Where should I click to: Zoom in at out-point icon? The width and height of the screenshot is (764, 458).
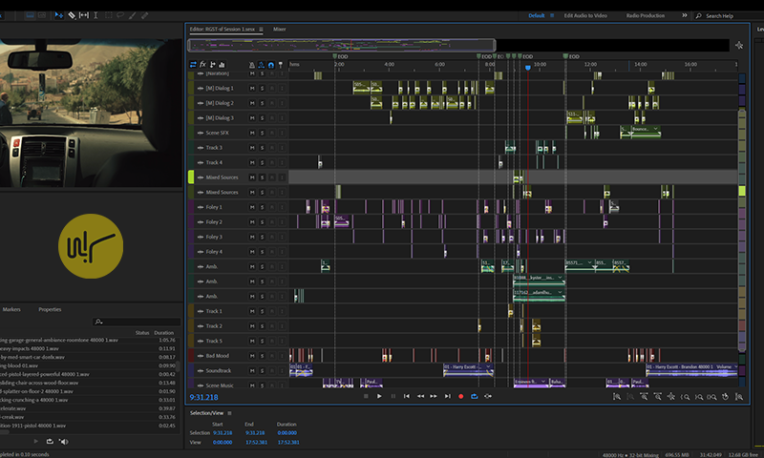tap(698, 397)
